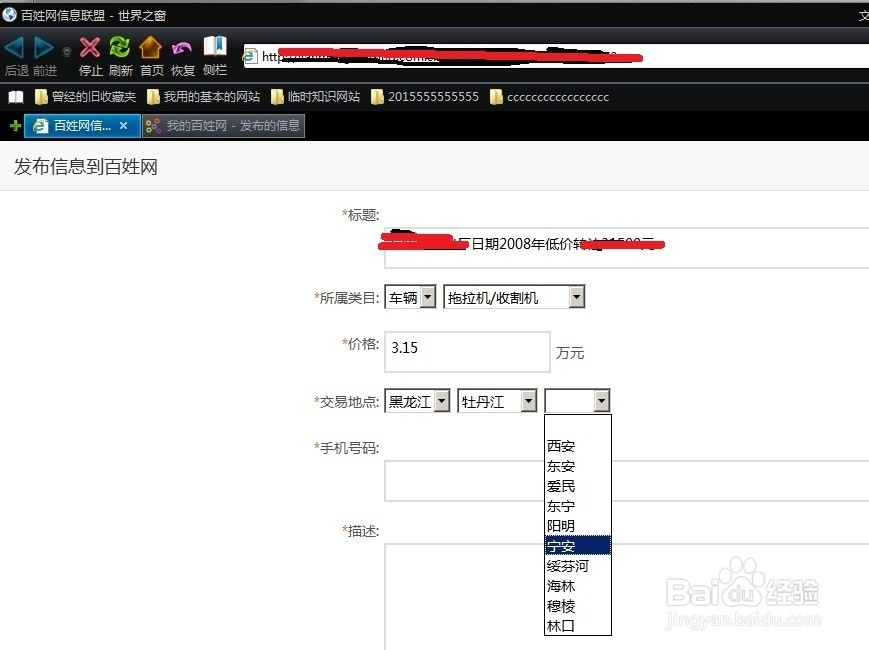The image size is (869, 650).
Task: Click the empty district dropdown arrow
Action: (x=601, y=401)
